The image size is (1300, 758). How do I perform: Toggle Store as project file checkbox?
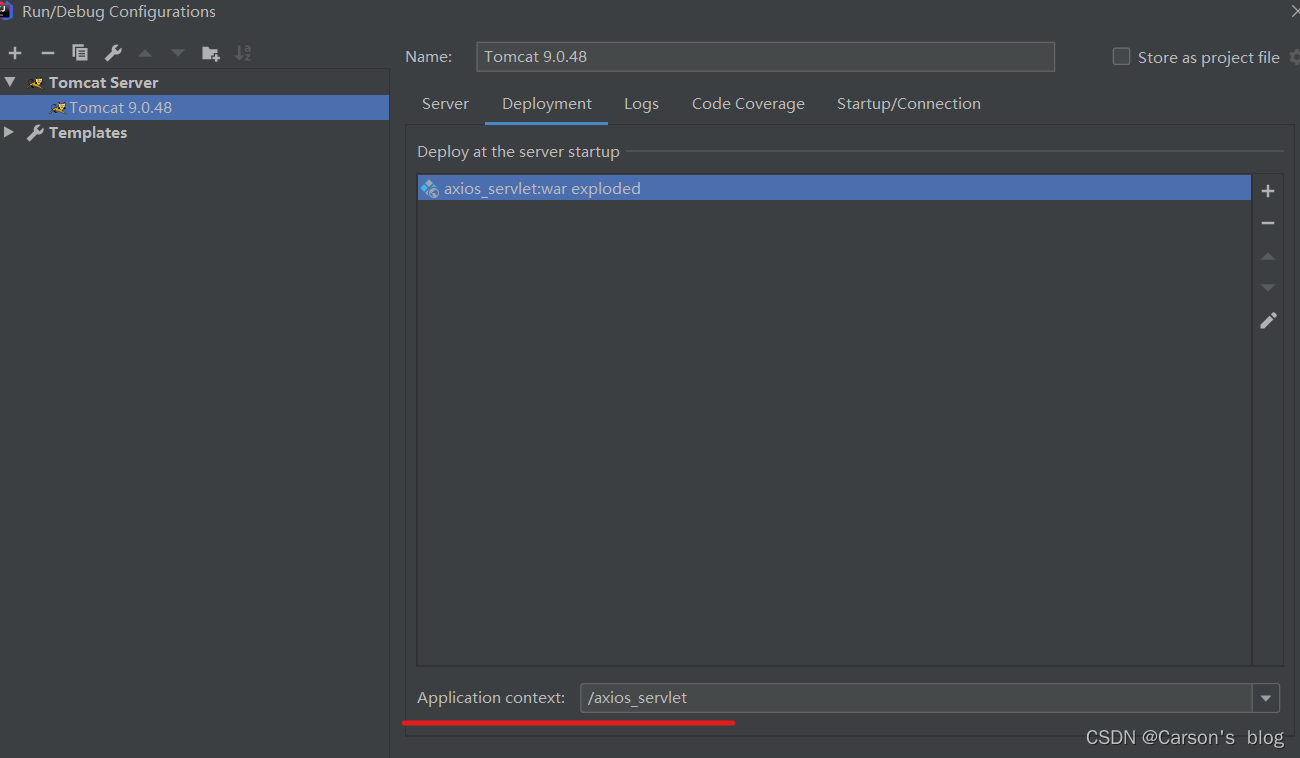point(1121,57)
